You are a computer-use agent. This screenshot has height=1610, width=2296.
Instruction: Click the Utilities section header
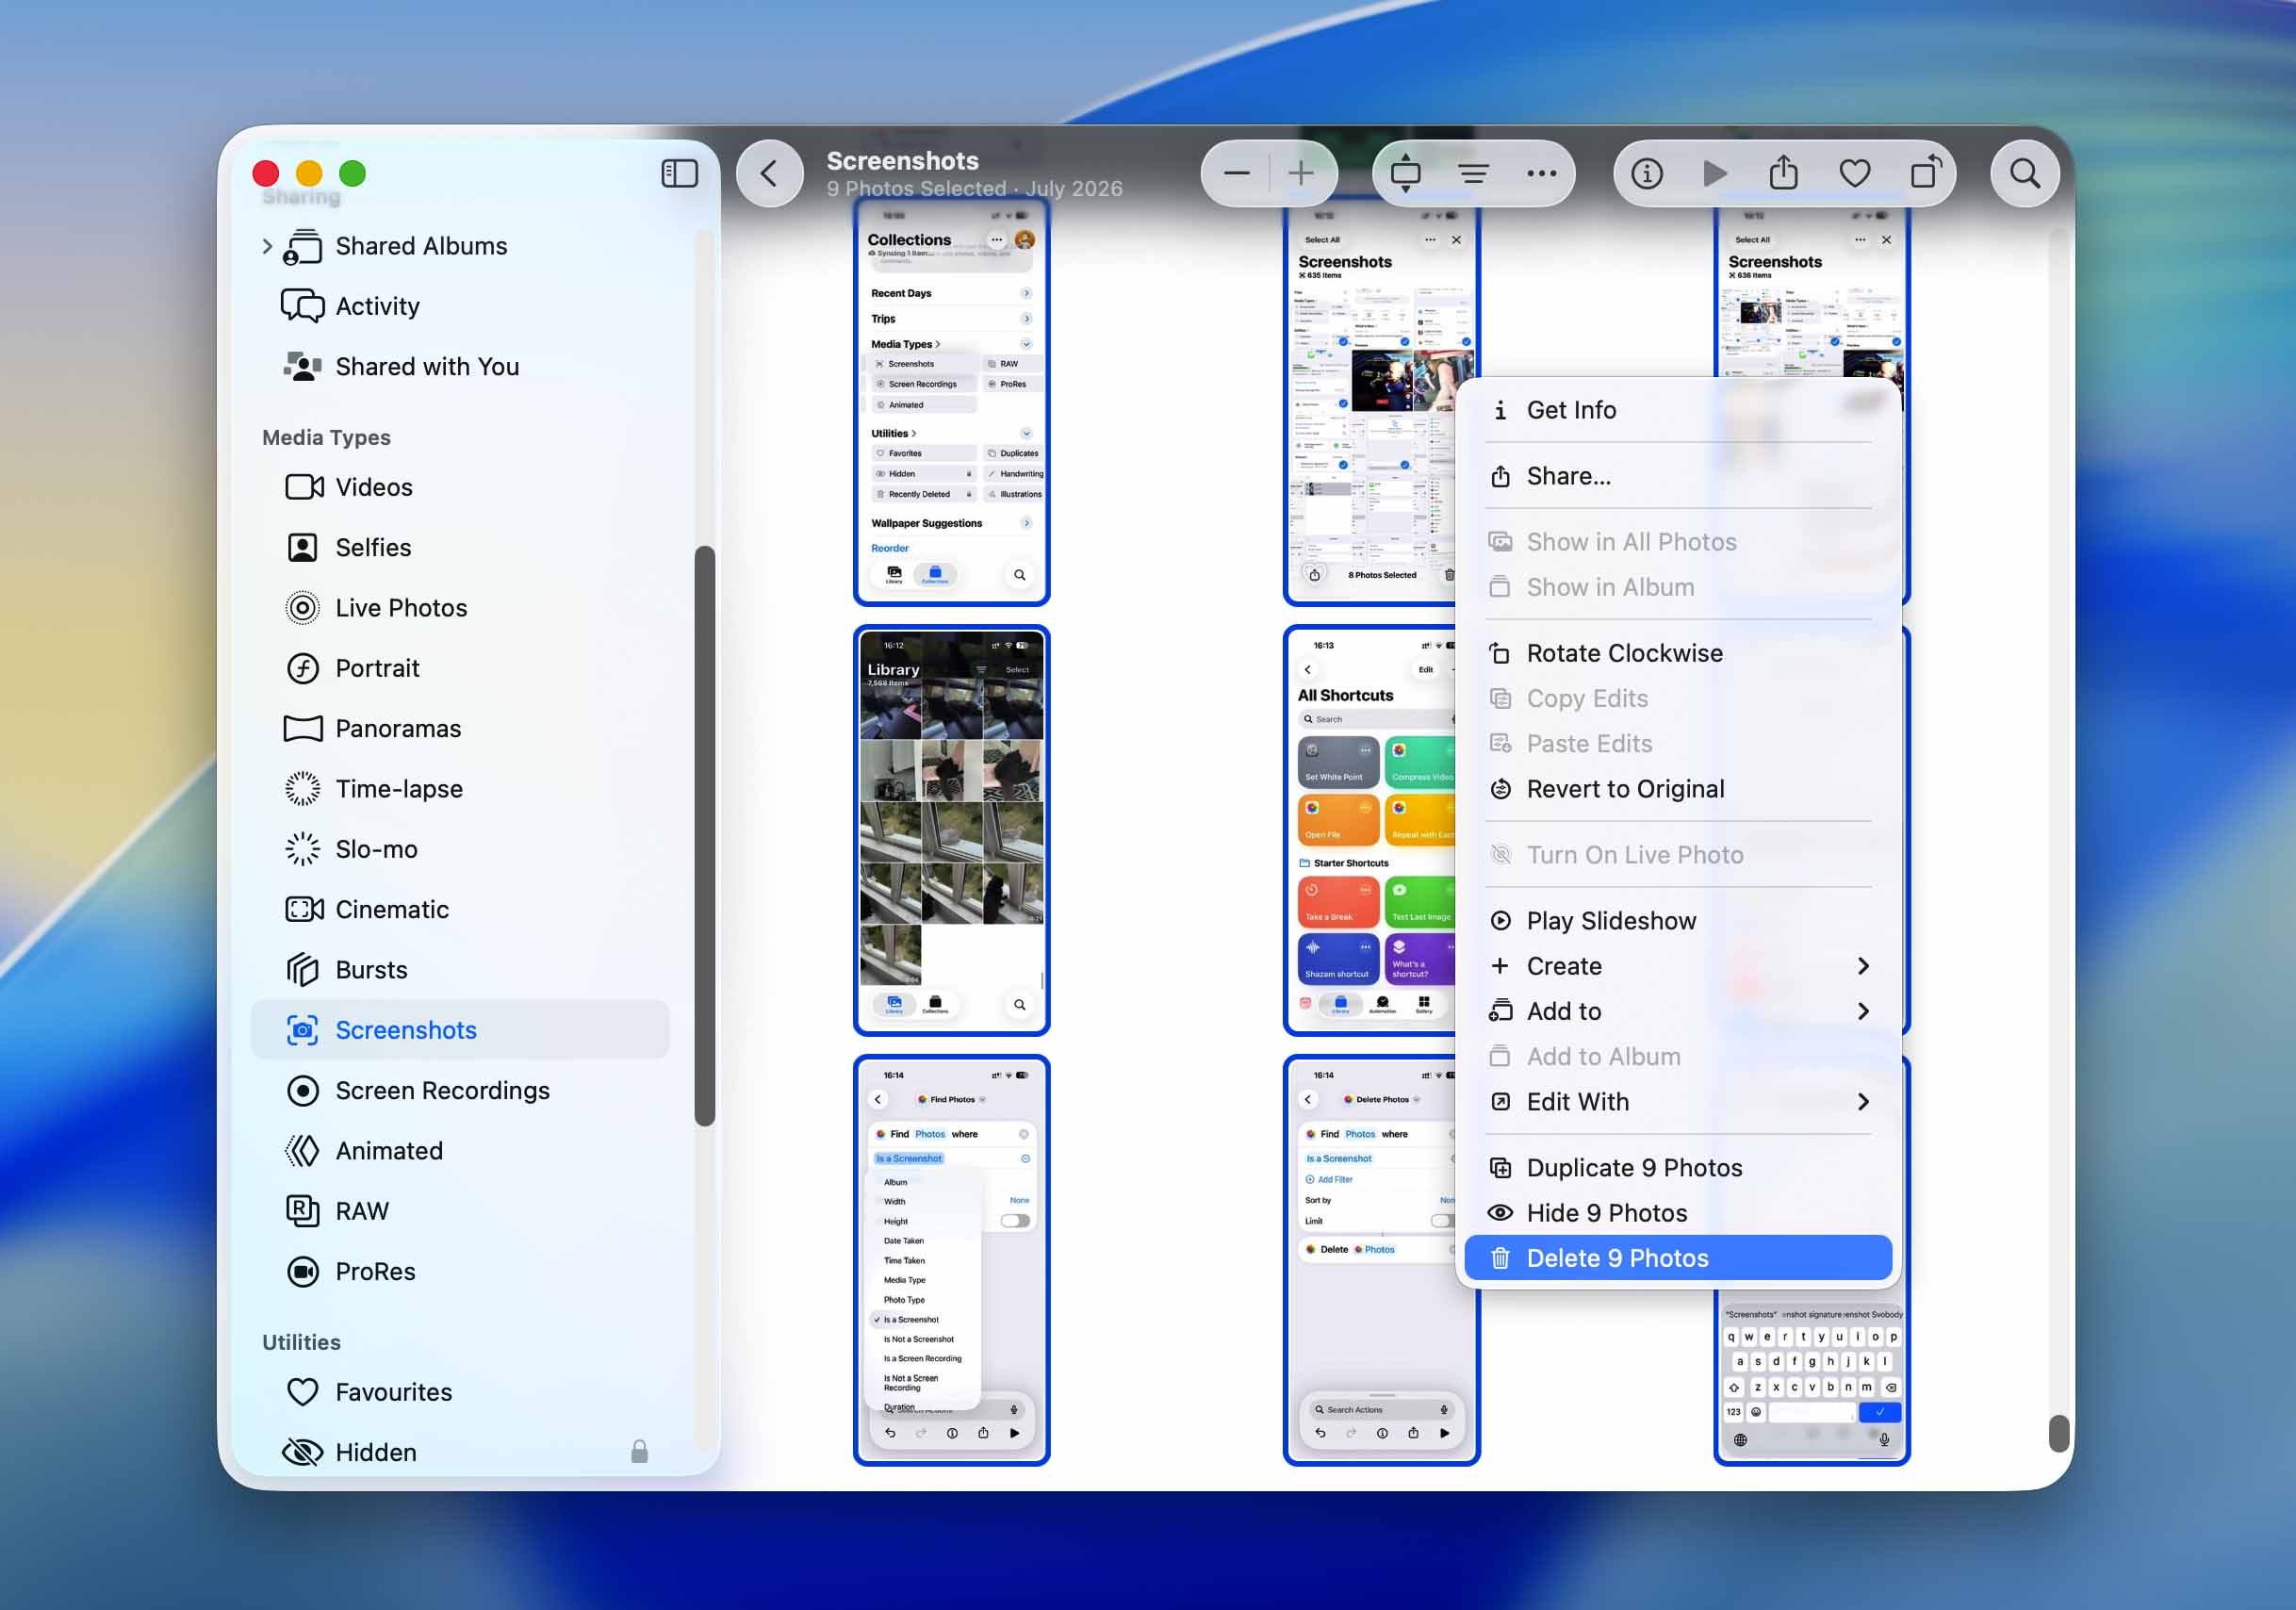[301, 1342]
